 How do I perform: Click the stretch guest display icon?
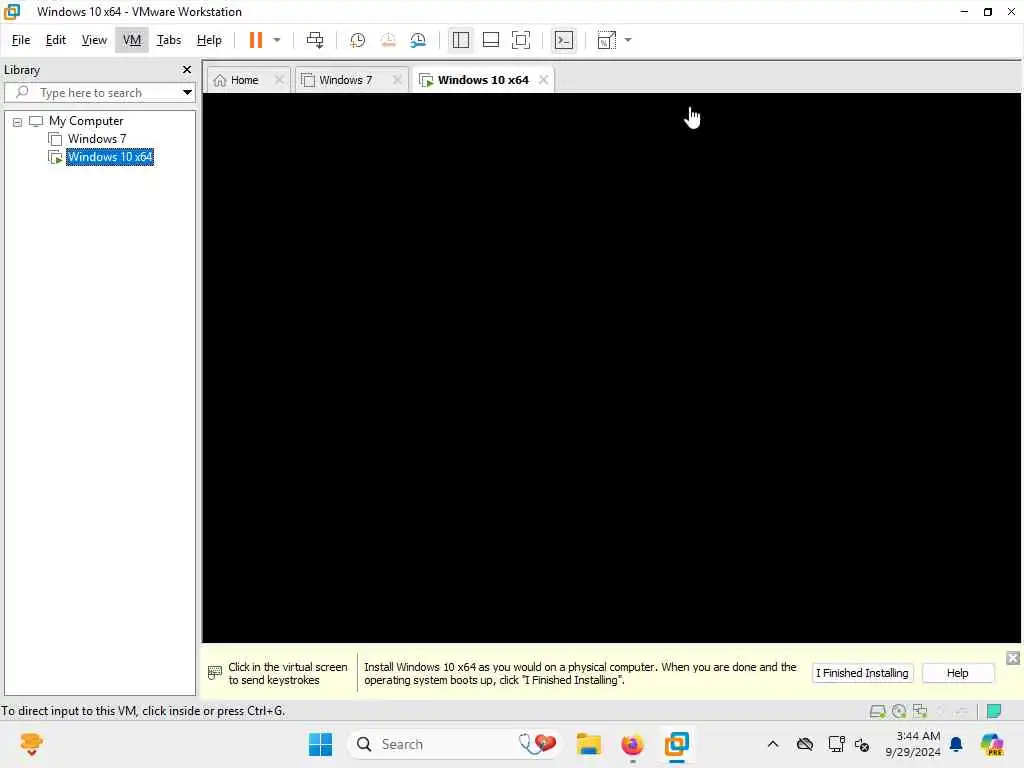coord(607,40)
